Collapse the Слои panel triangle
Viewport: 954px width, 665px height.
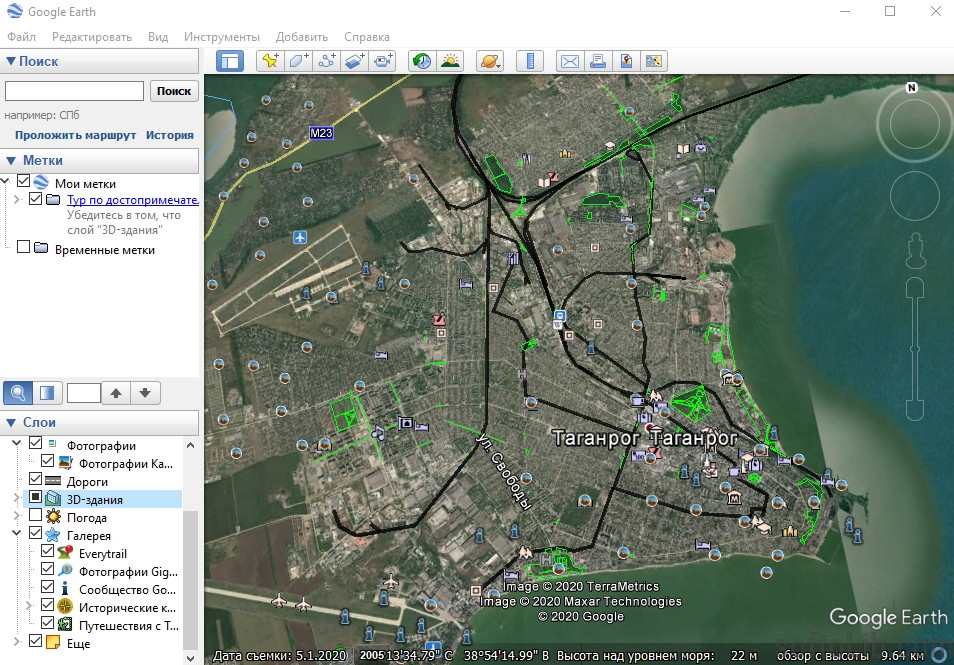click(10, 422)
